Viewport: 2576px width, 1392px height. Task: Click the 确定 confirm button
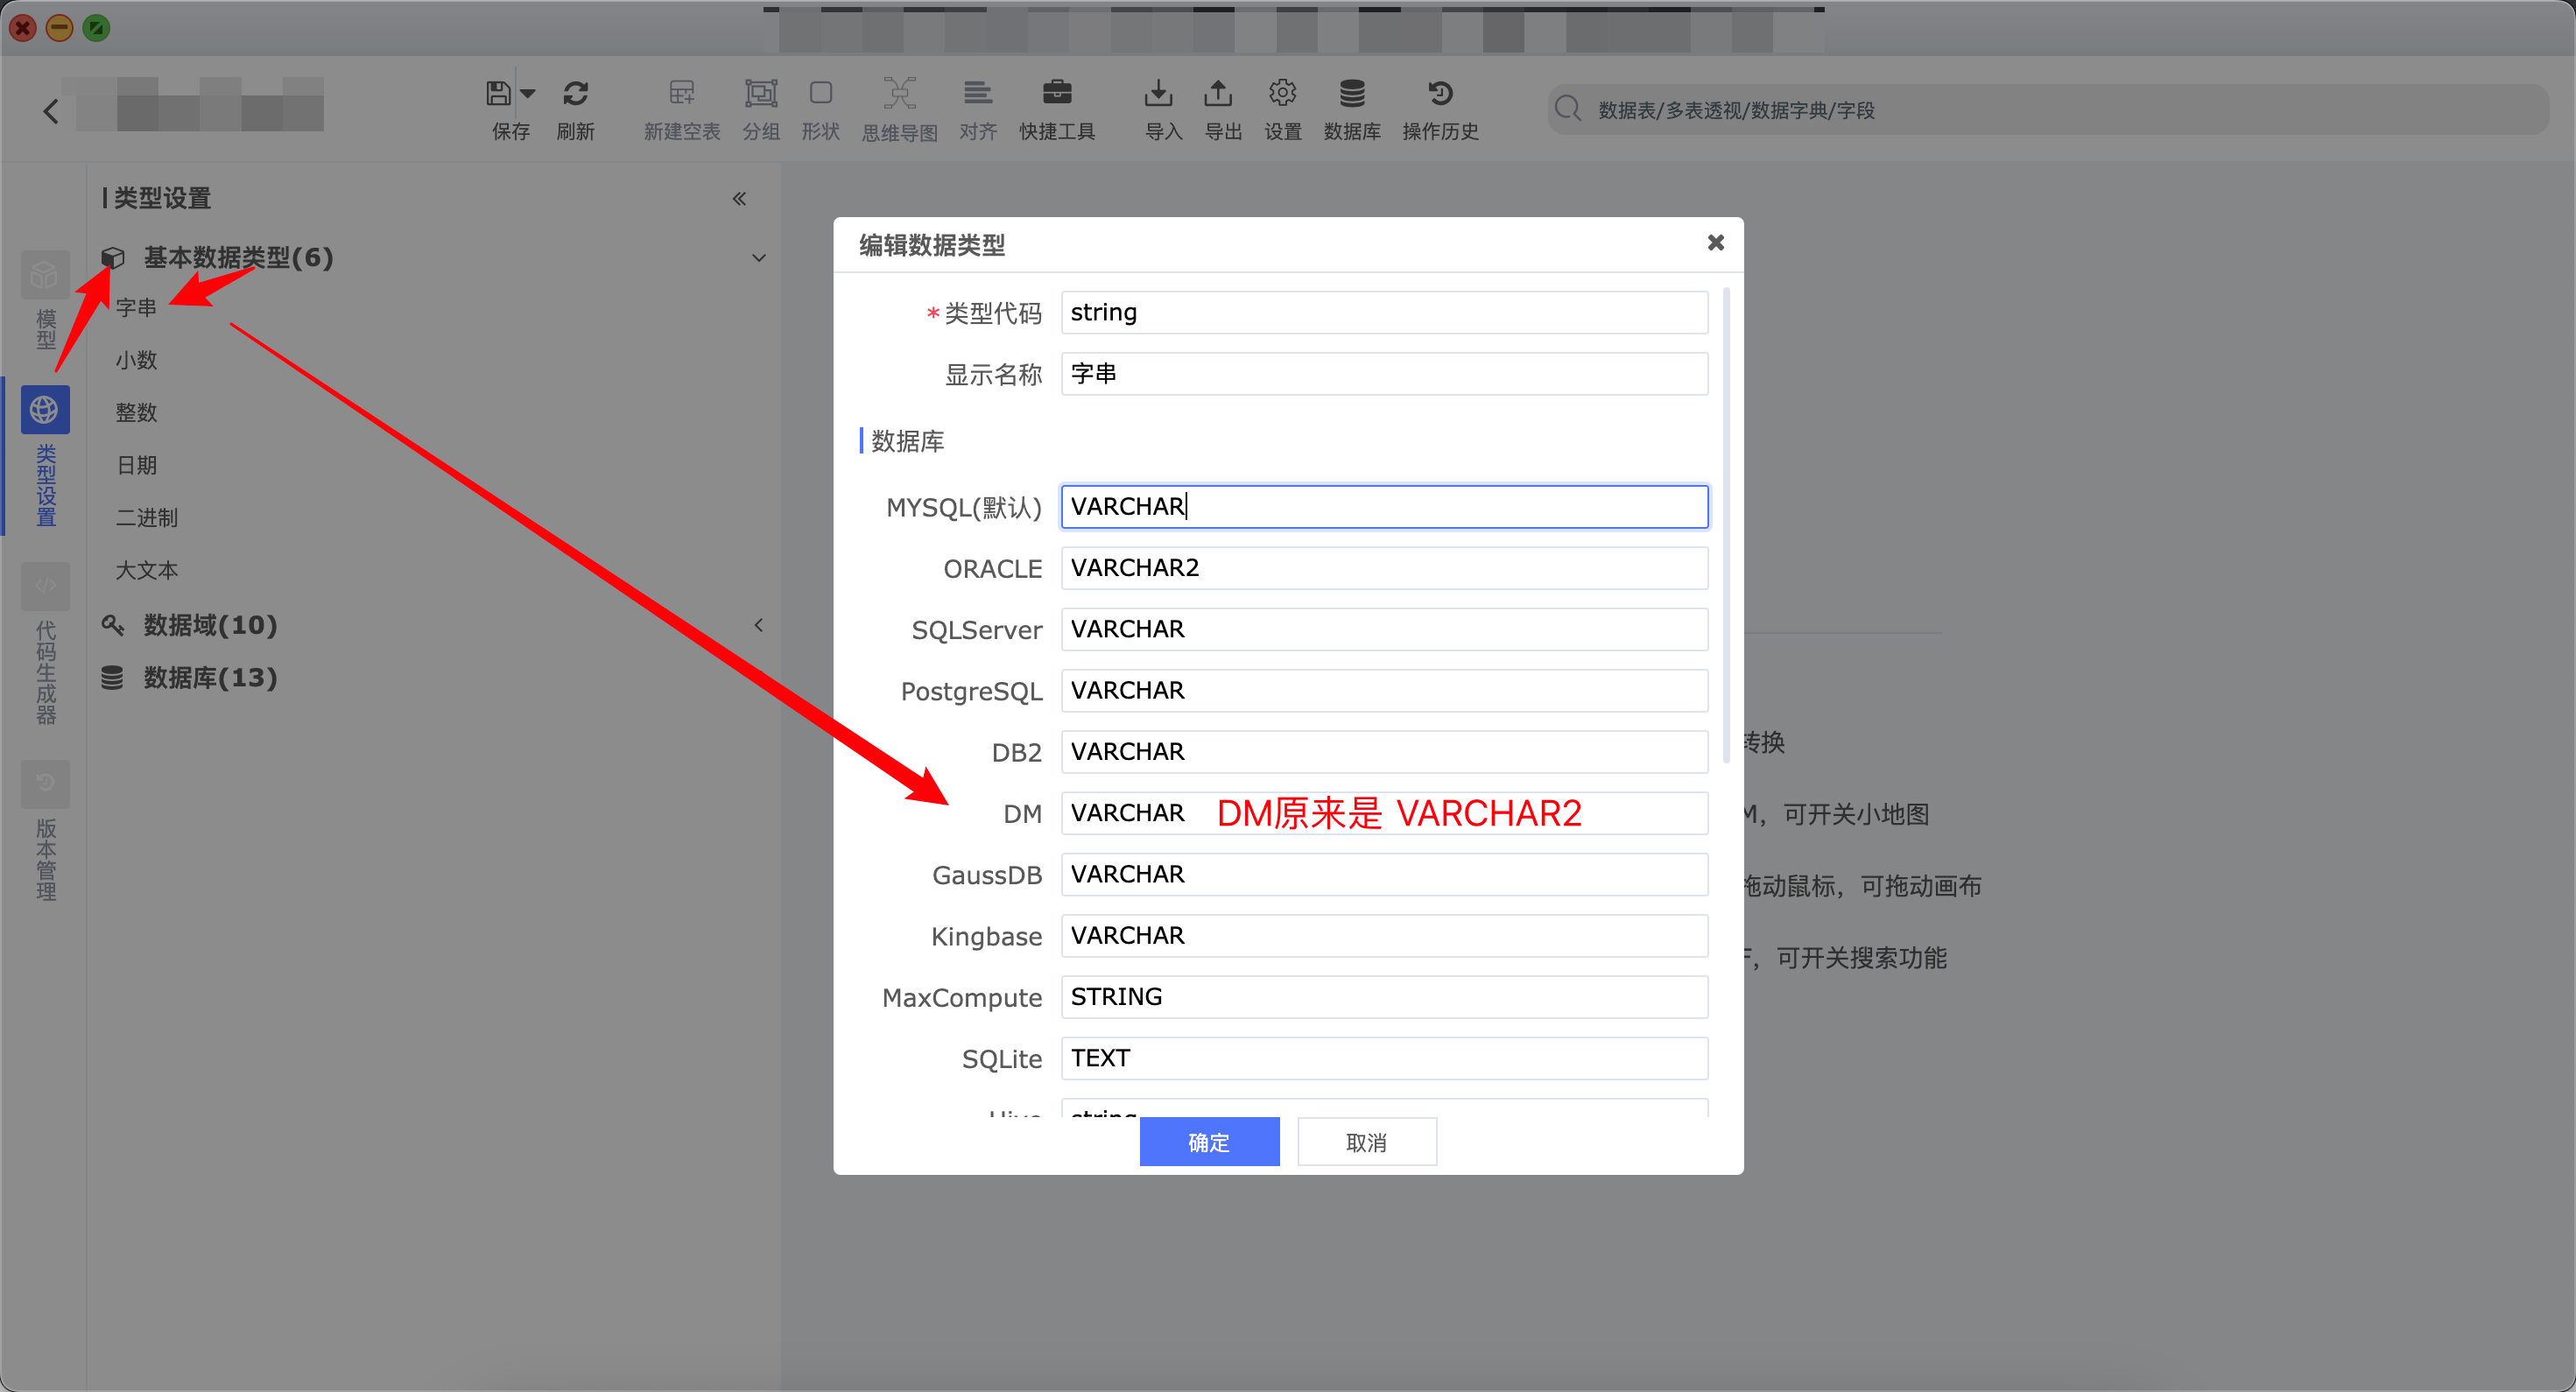(x=1208, y=1141)
